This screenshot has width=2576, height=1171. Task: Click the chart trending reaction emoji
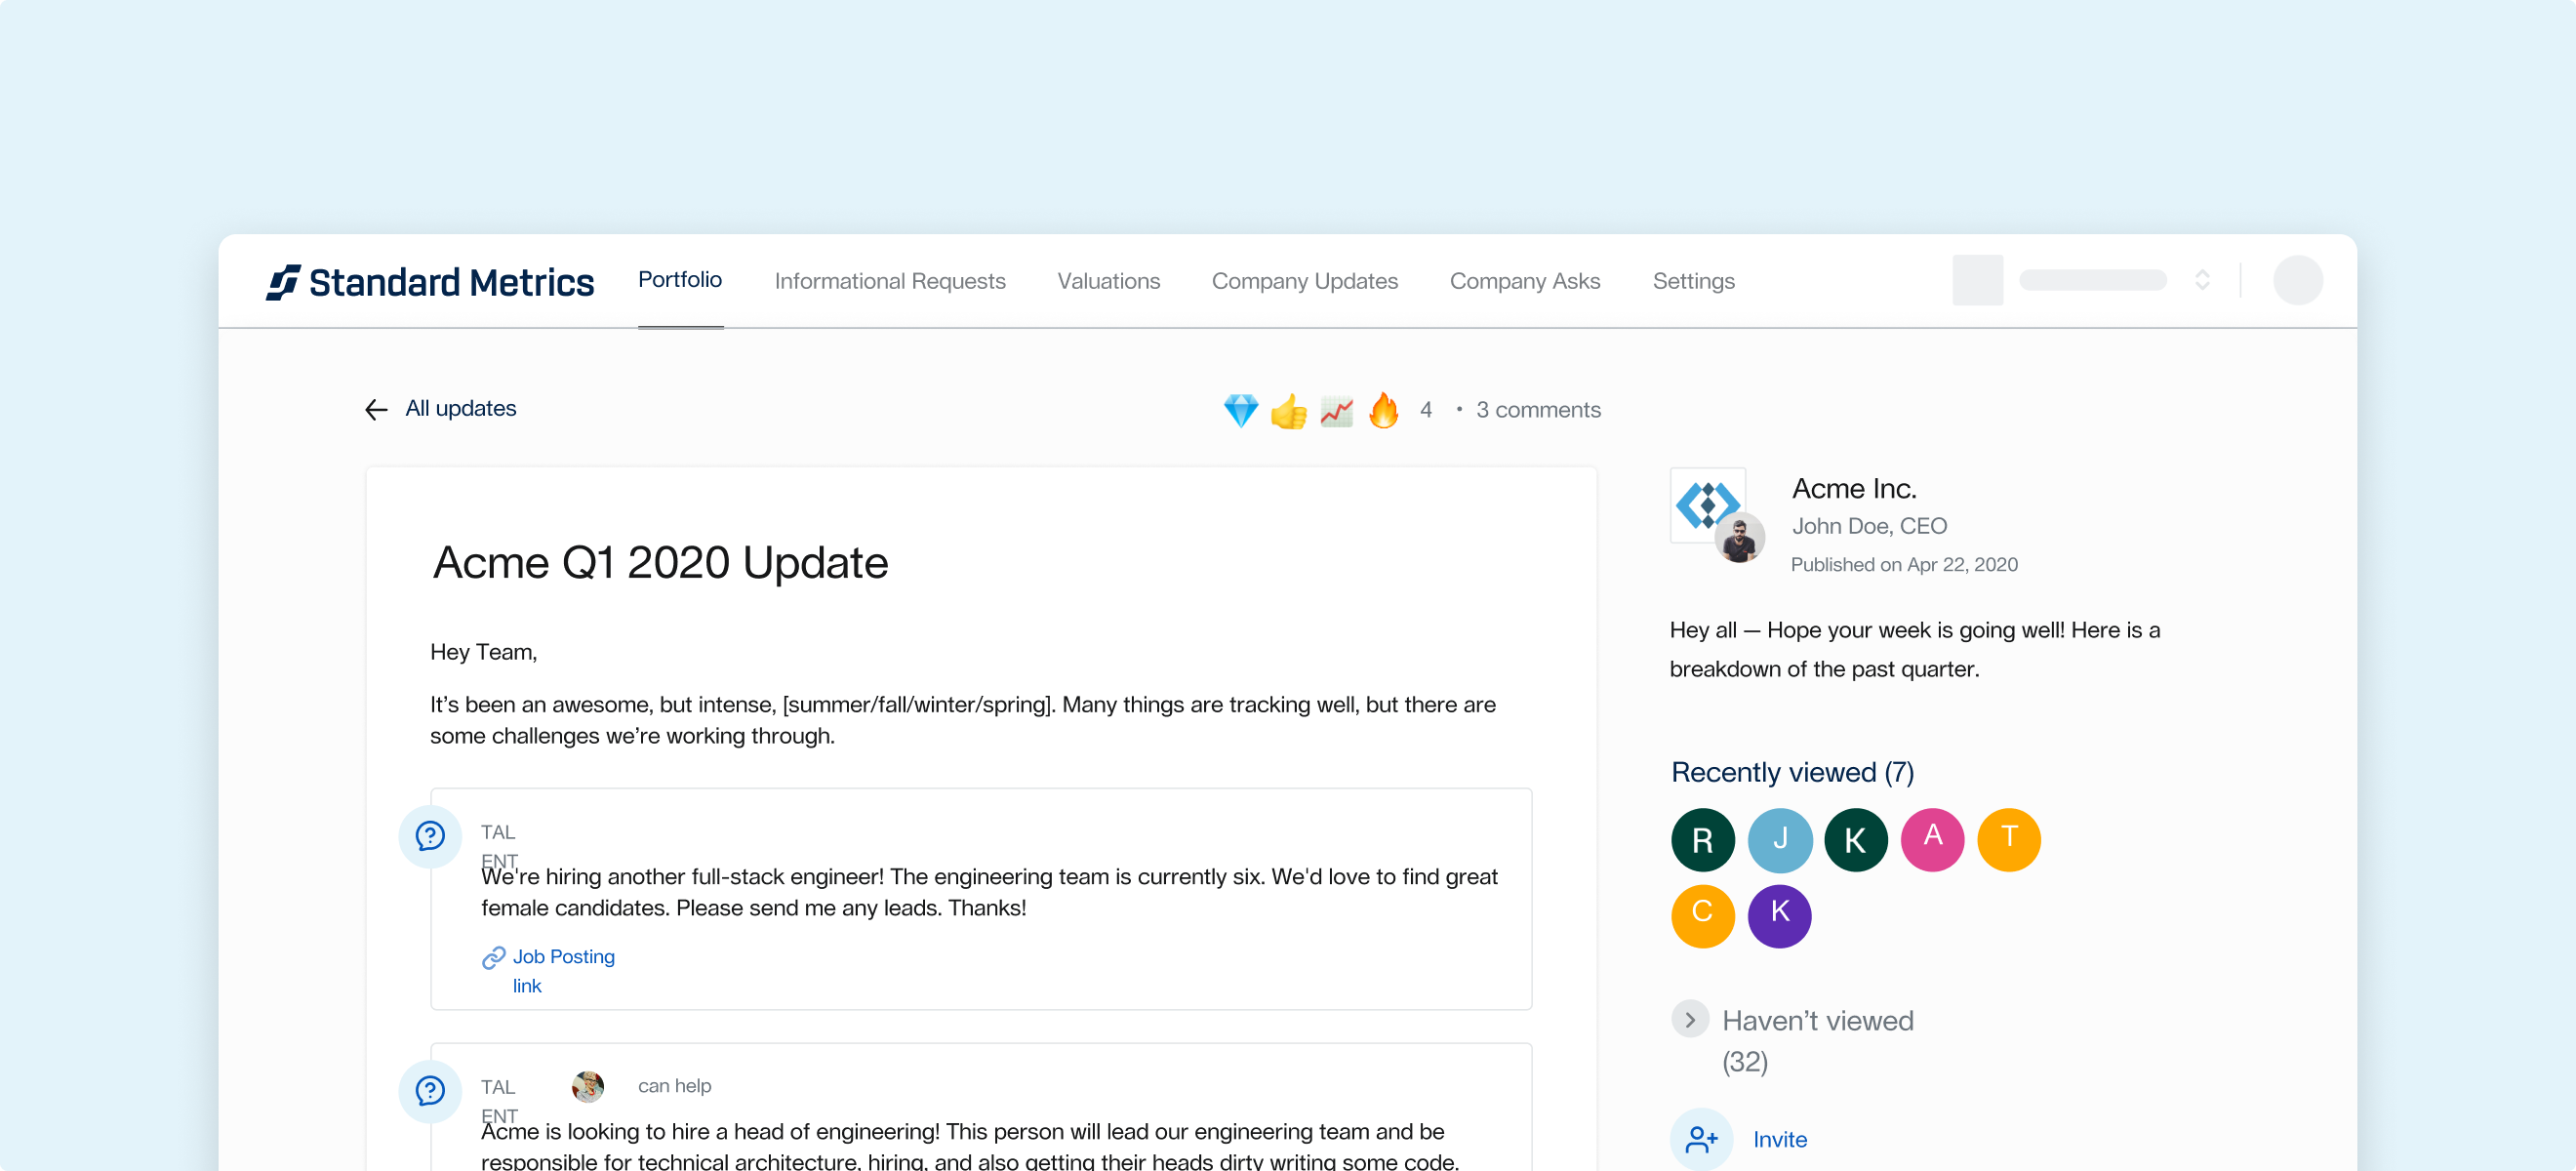[x=1336, y=410]
